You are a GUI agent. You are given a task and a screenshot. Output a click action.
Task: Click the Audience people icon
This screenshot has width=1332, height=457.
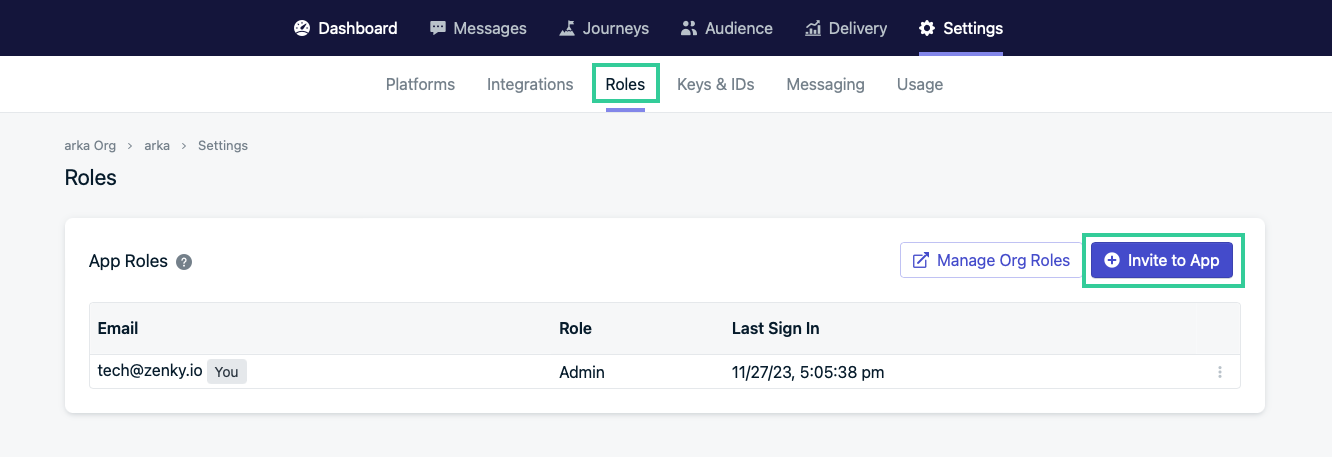pyautogui.click(x=689, y=28)
